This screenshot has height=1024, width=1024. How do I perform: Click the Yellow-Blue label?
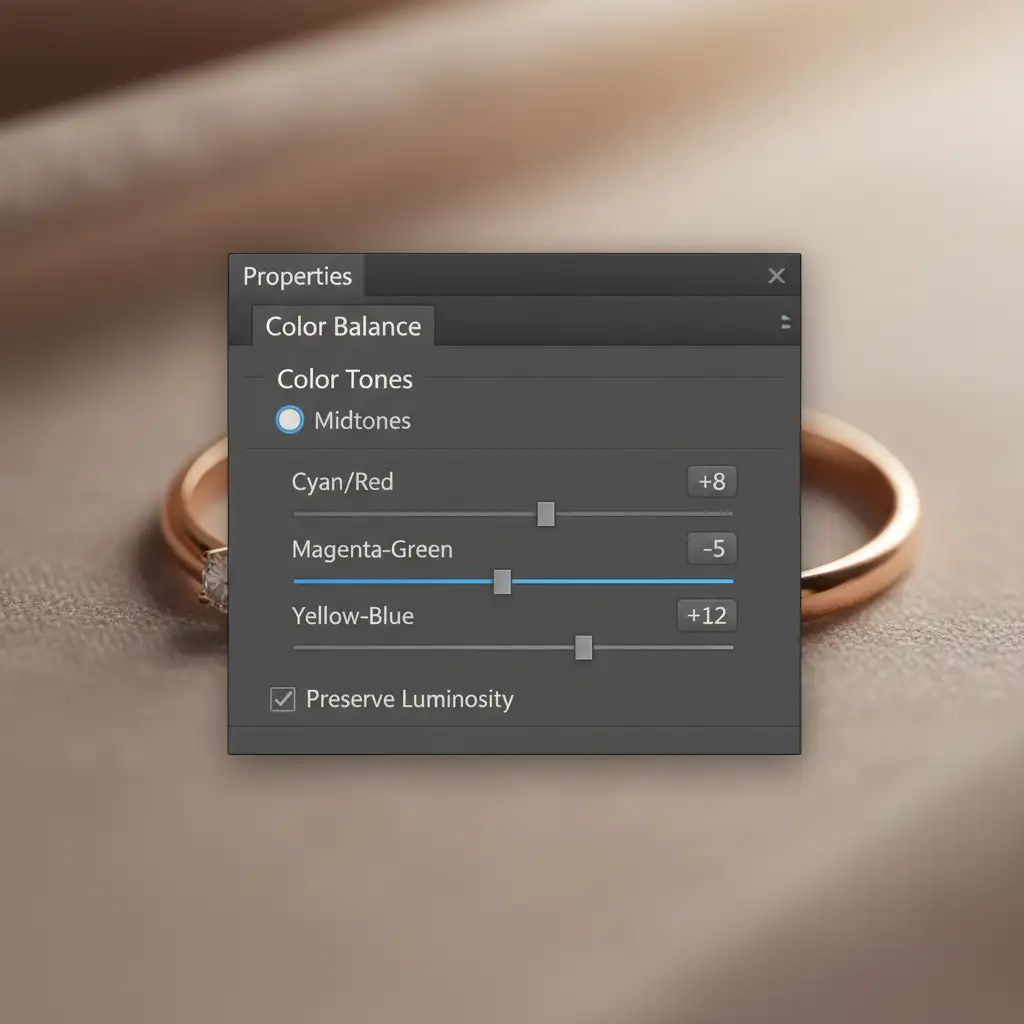[x=352, y=616]
